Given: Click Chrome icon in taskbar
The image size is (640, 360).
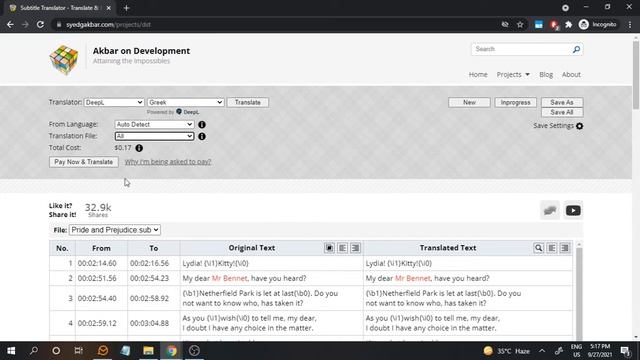Looking at the screenshot, I should click(171, 351).
